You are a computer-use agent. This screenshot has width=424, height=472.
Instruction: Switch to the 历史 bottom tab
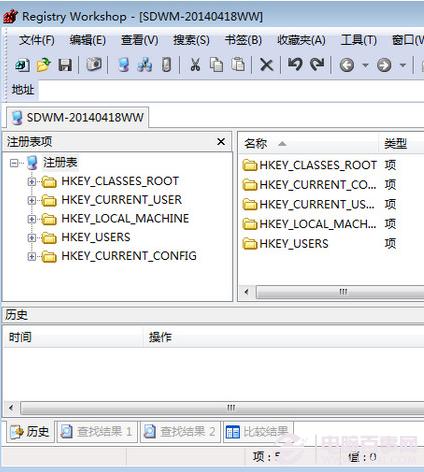(30, 432)
